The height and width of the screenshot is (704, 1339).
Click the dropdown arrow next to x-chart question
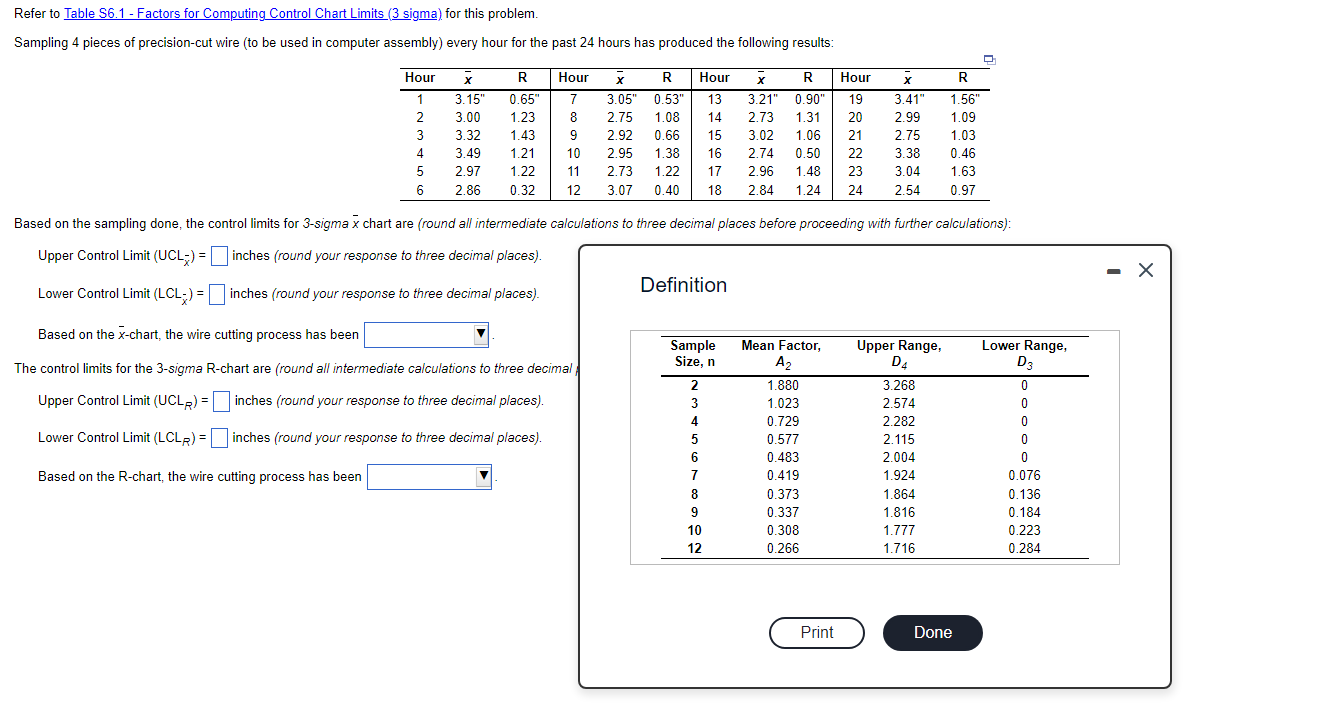coord(480,334)
